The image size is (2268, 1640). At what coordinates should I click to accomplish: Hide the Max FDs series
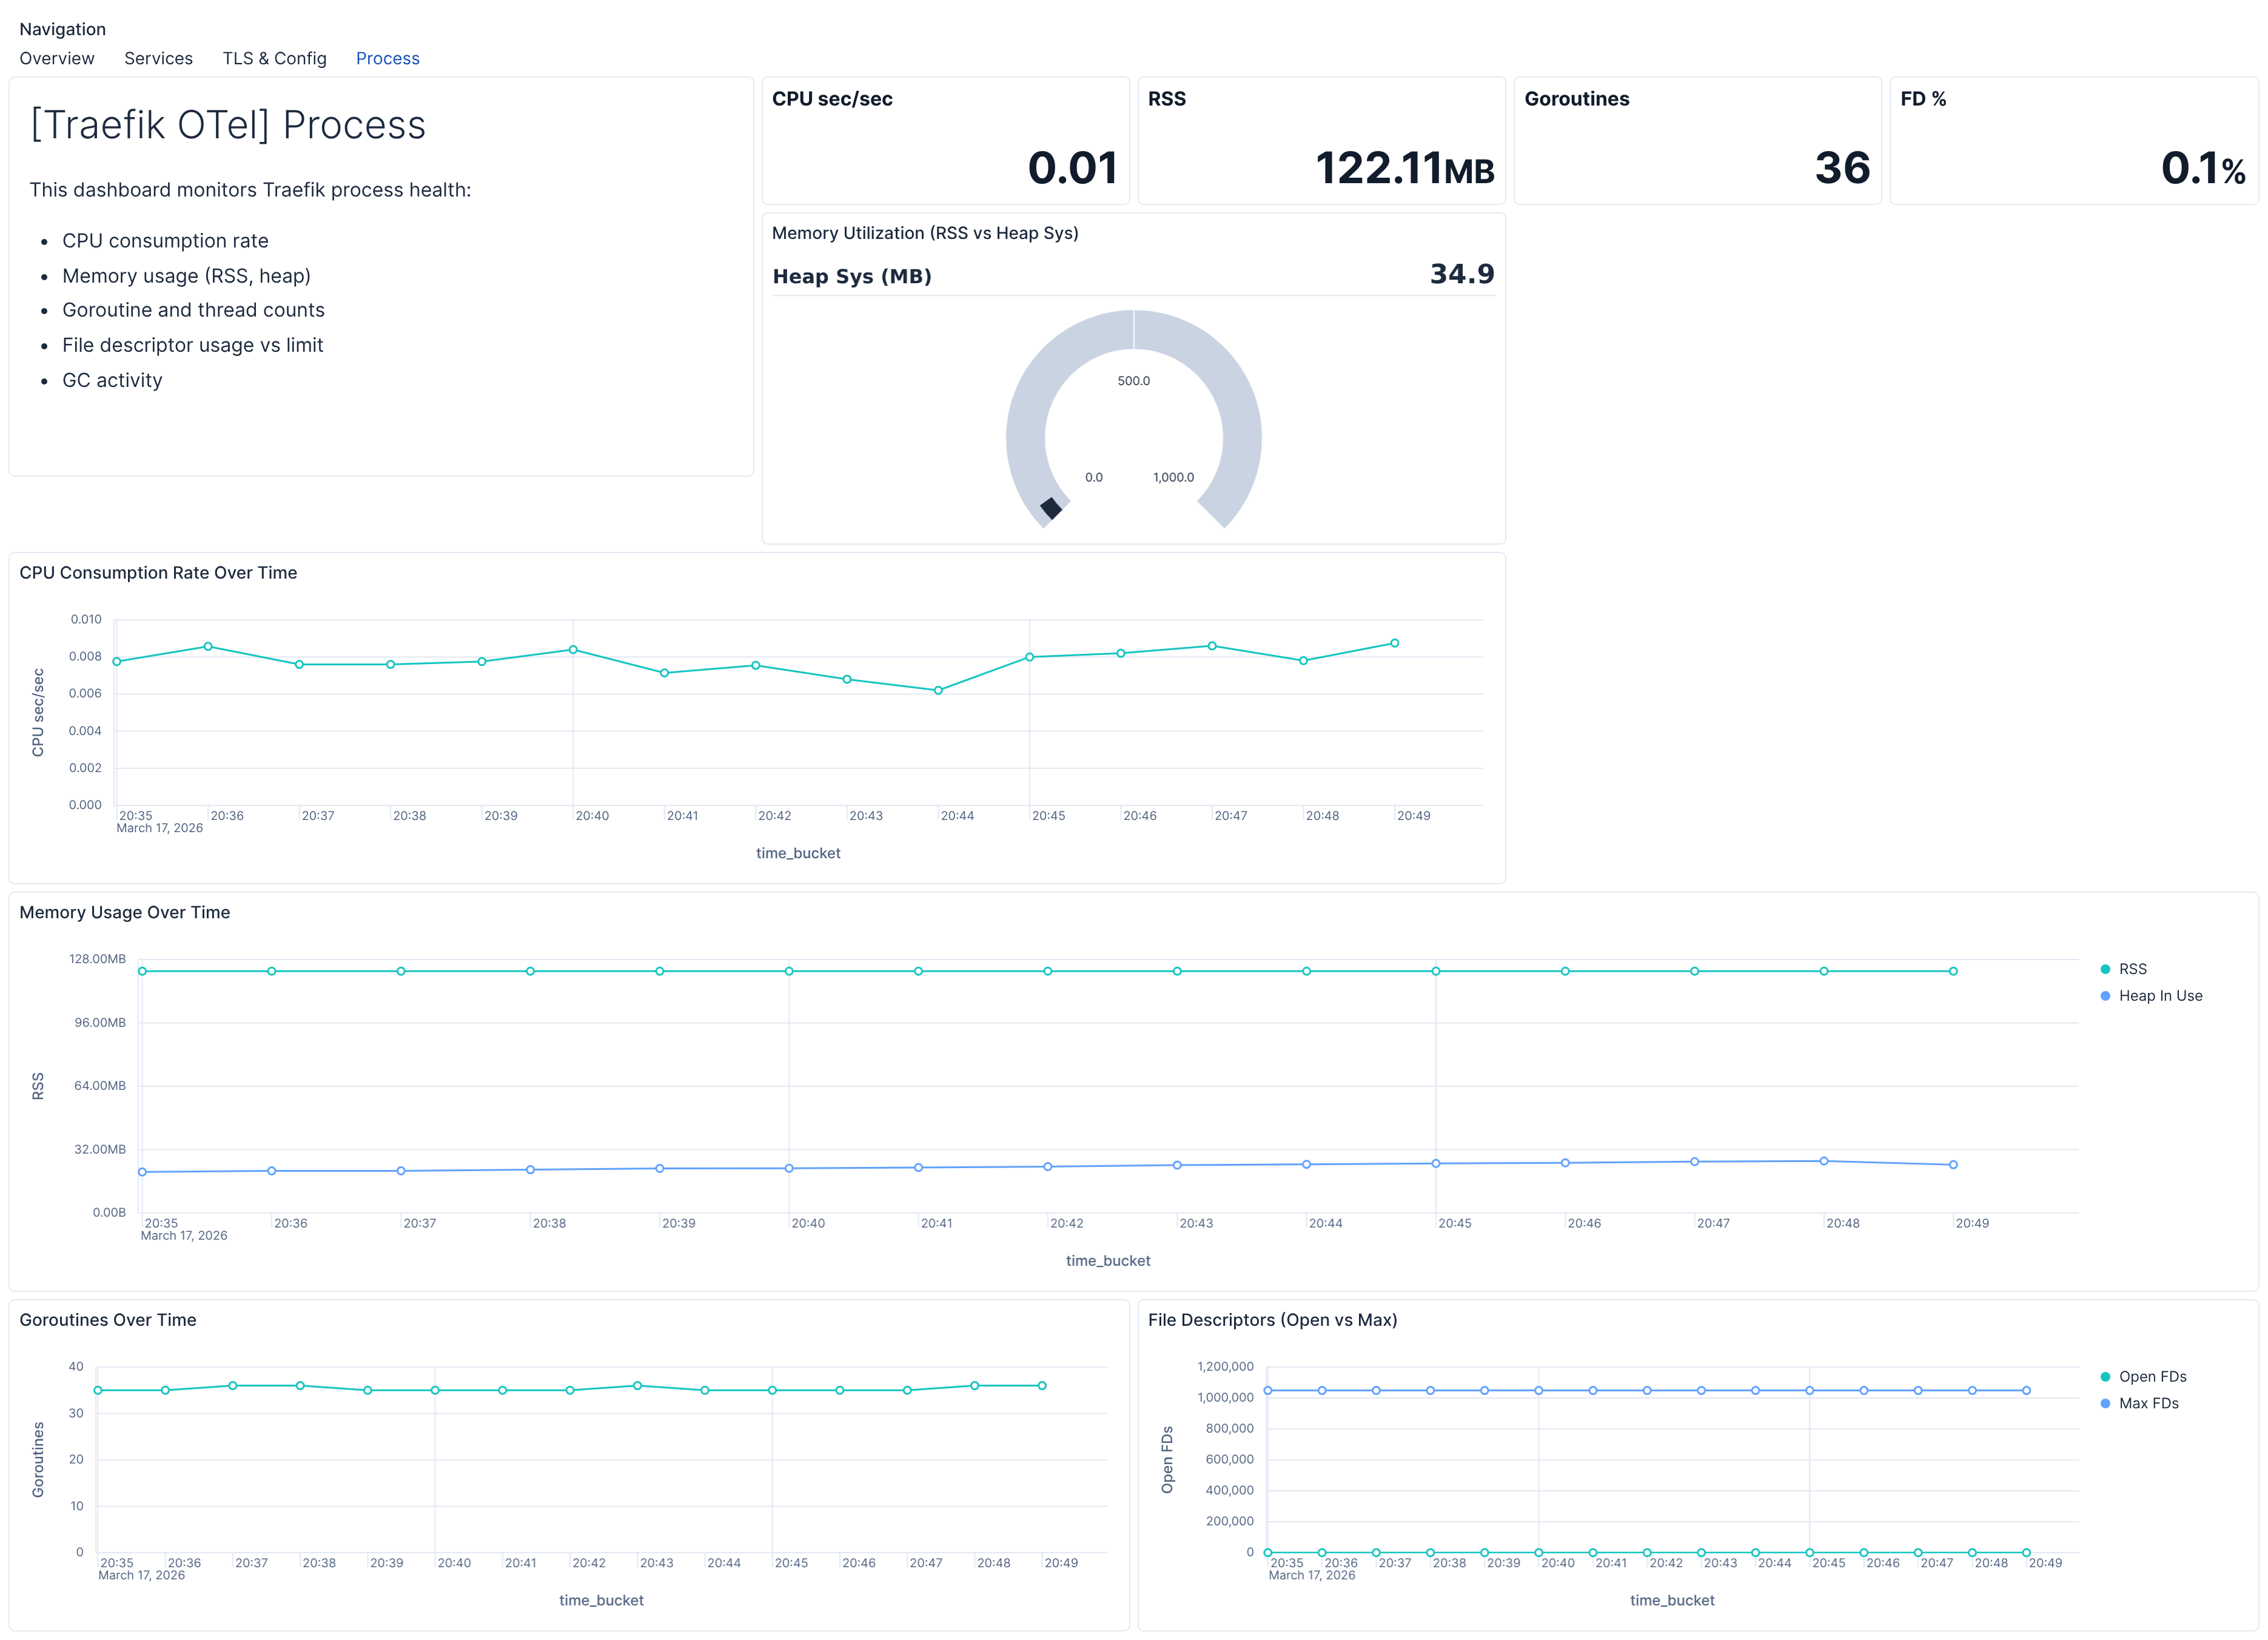pos(2147,1403)
